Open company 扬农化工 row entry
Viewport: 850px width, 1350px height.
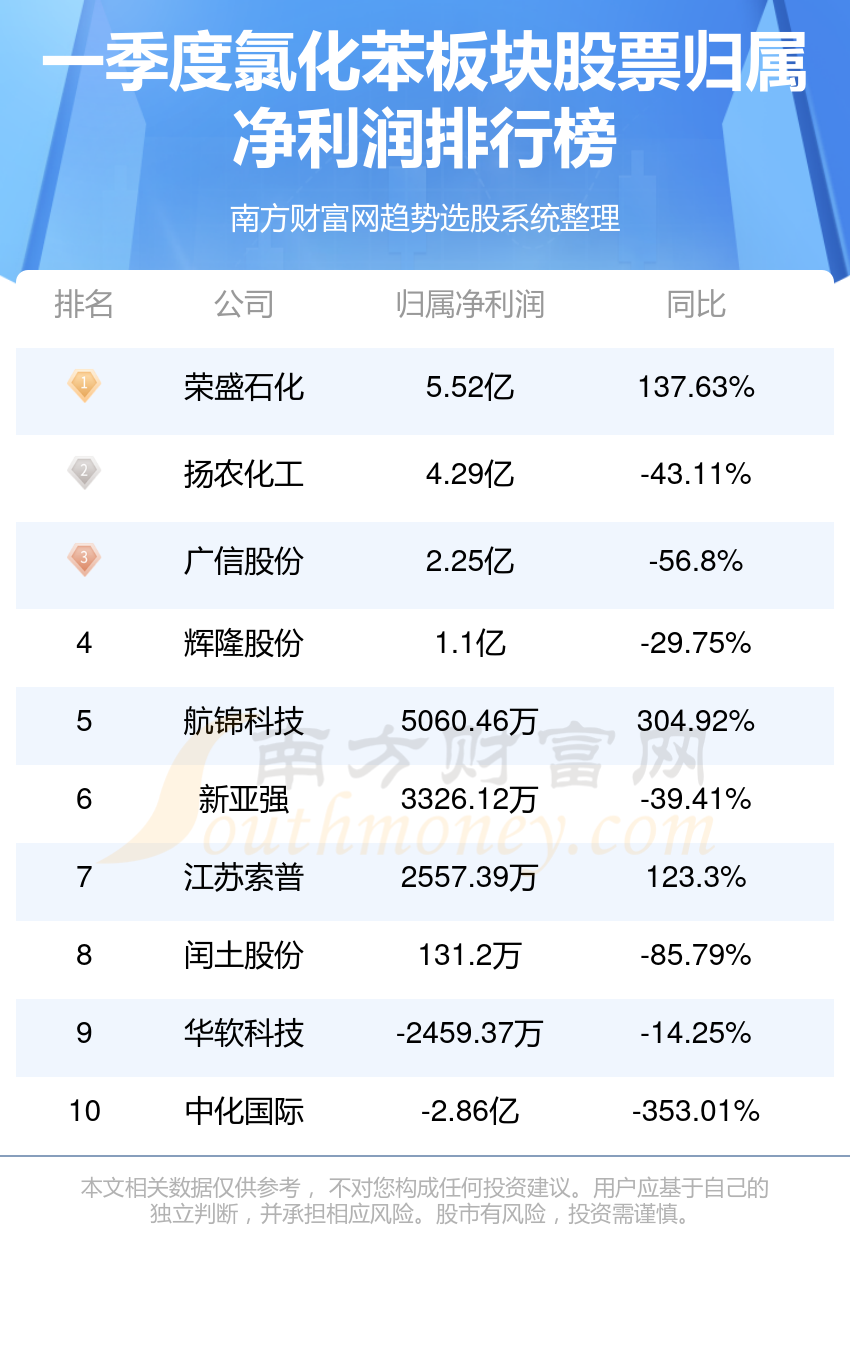tap(243, 473)
